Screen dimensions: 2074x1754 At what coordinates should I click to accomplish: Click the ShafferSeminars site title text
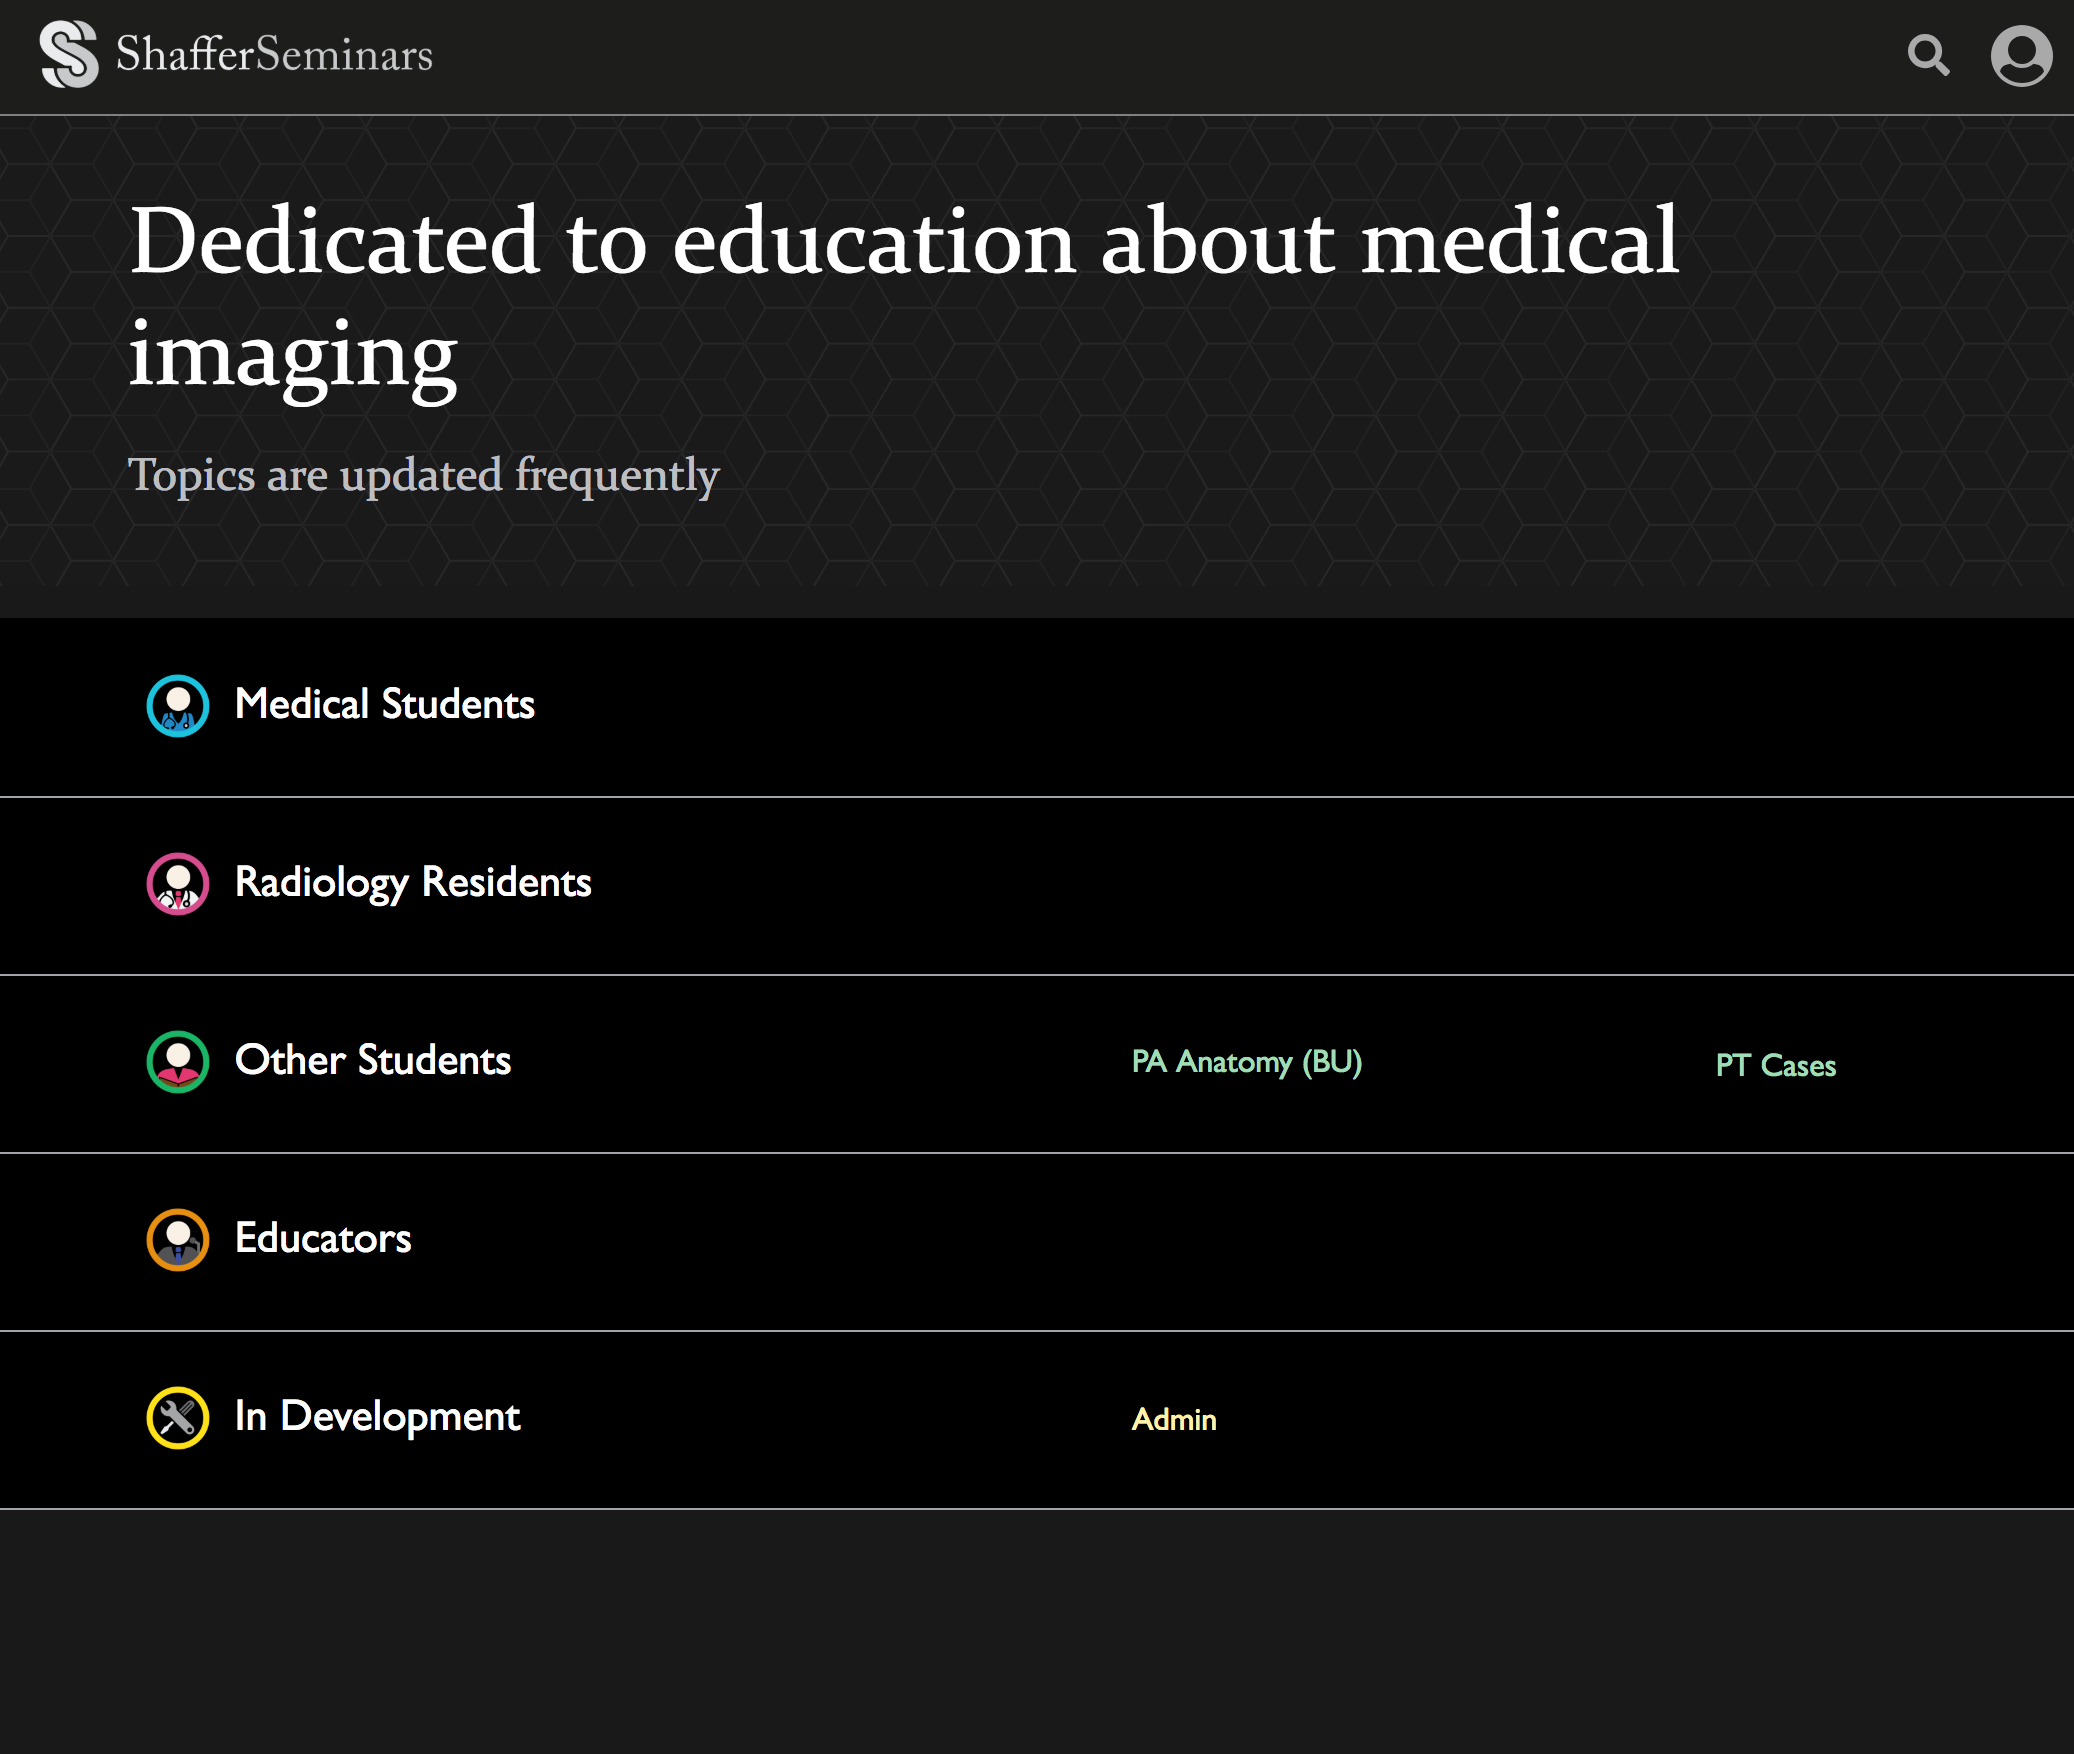point(274,54)
